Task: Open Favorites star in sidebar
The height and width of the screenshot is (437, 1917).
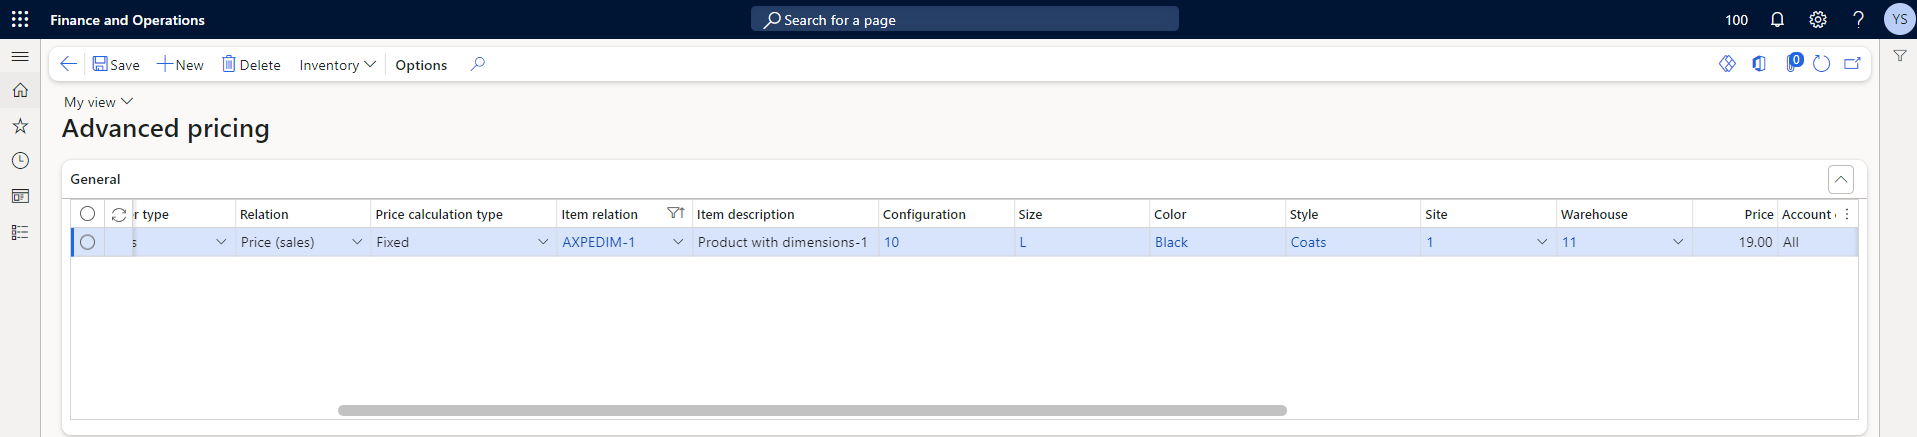Action: coord(20,126)
